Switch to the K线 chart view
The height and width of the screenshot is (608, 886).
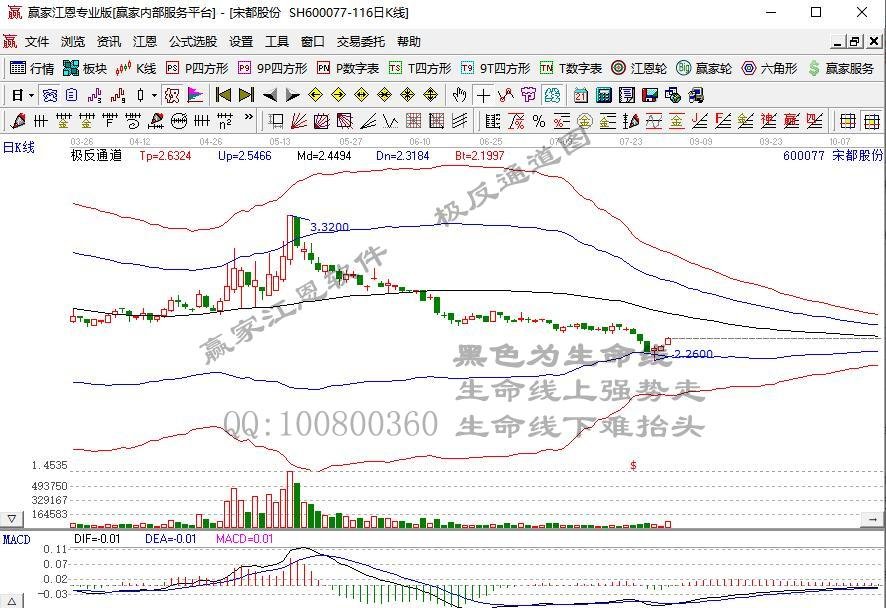(x=136, y=68)
